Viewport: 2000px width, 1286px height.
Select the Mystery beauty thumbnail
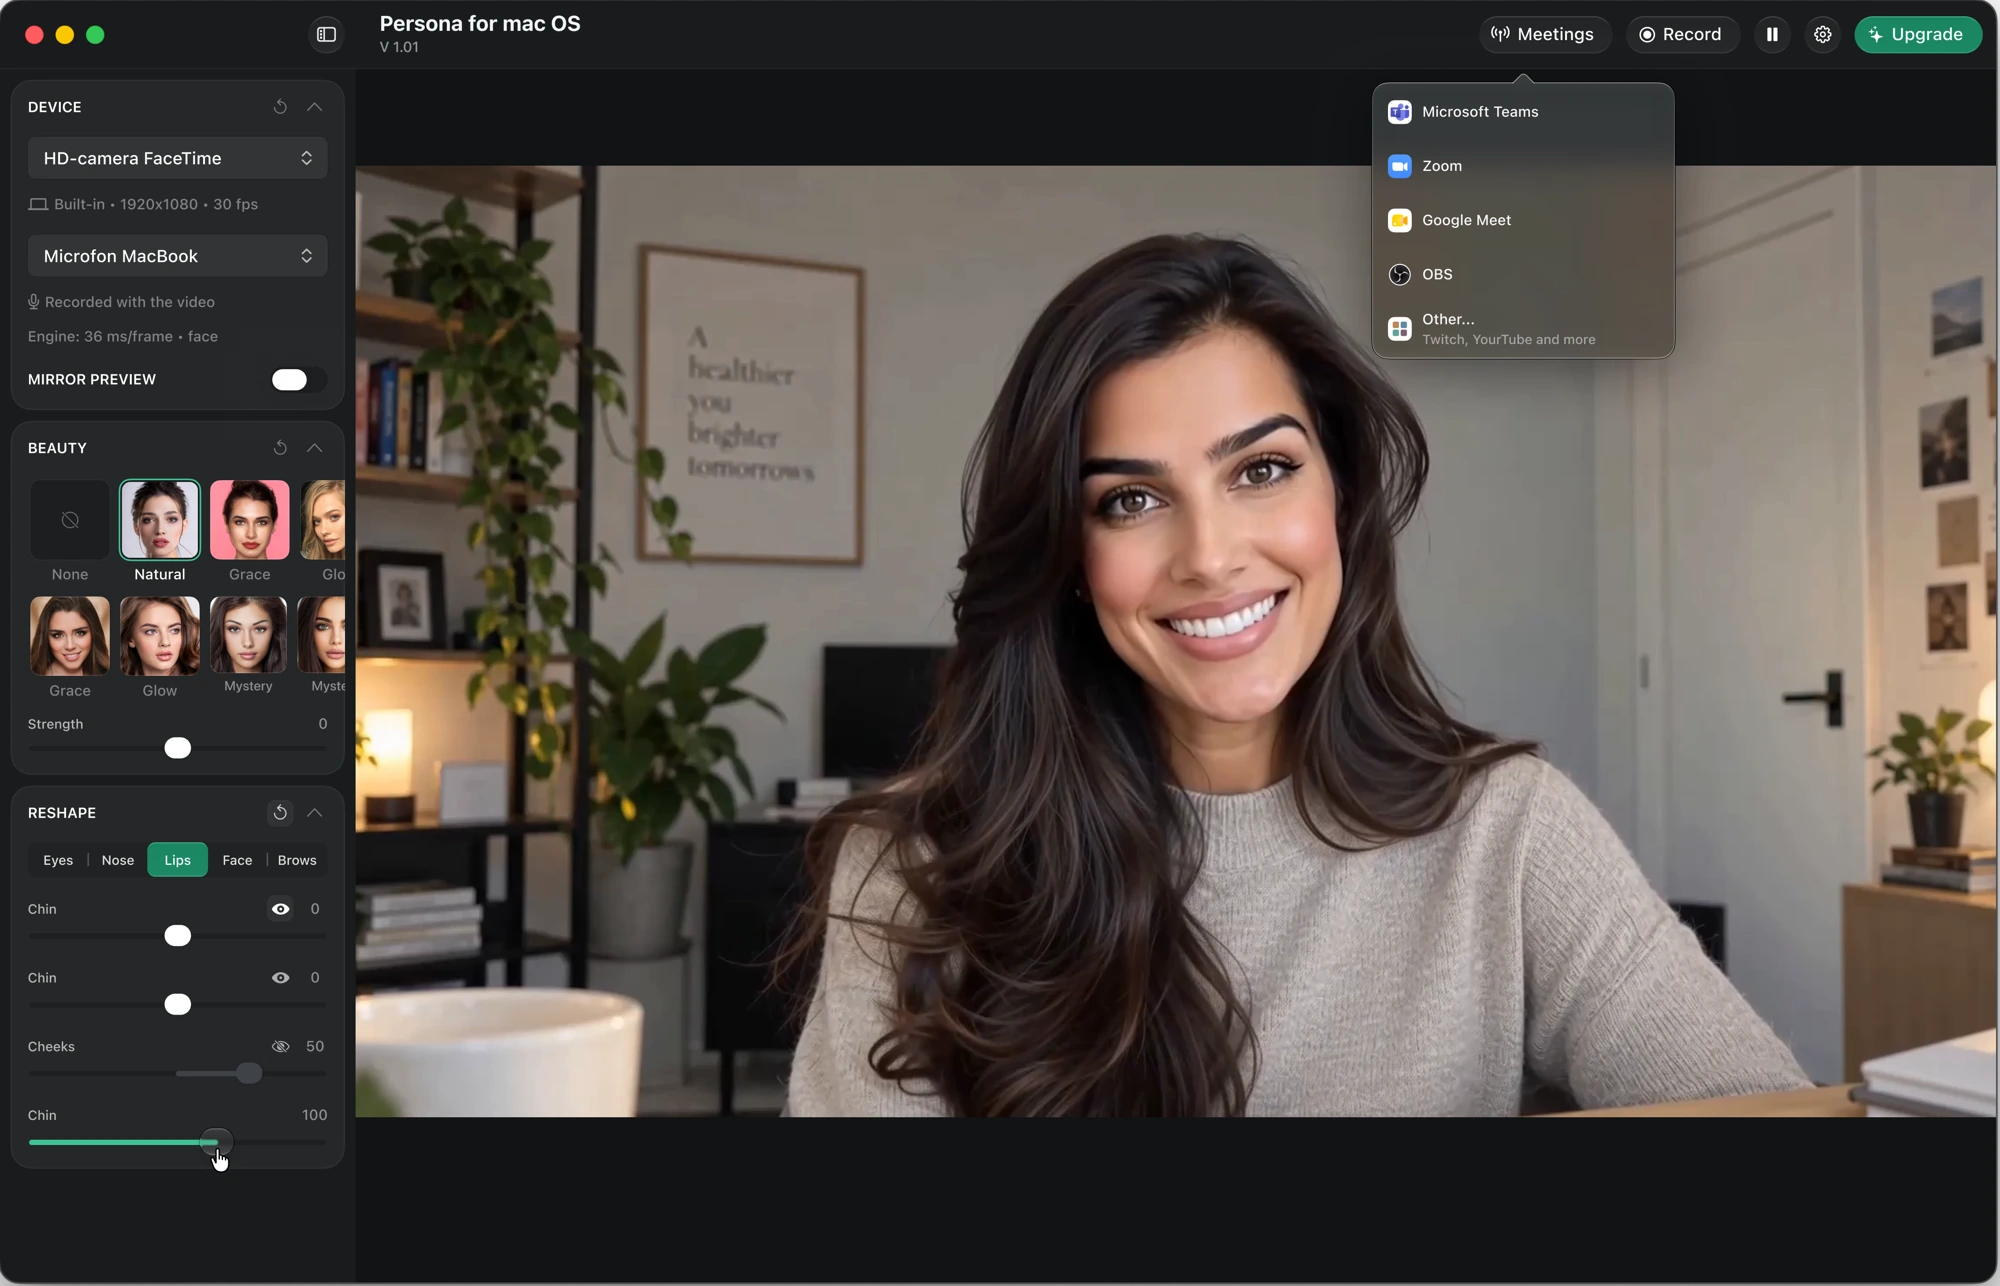coord(249,634)
